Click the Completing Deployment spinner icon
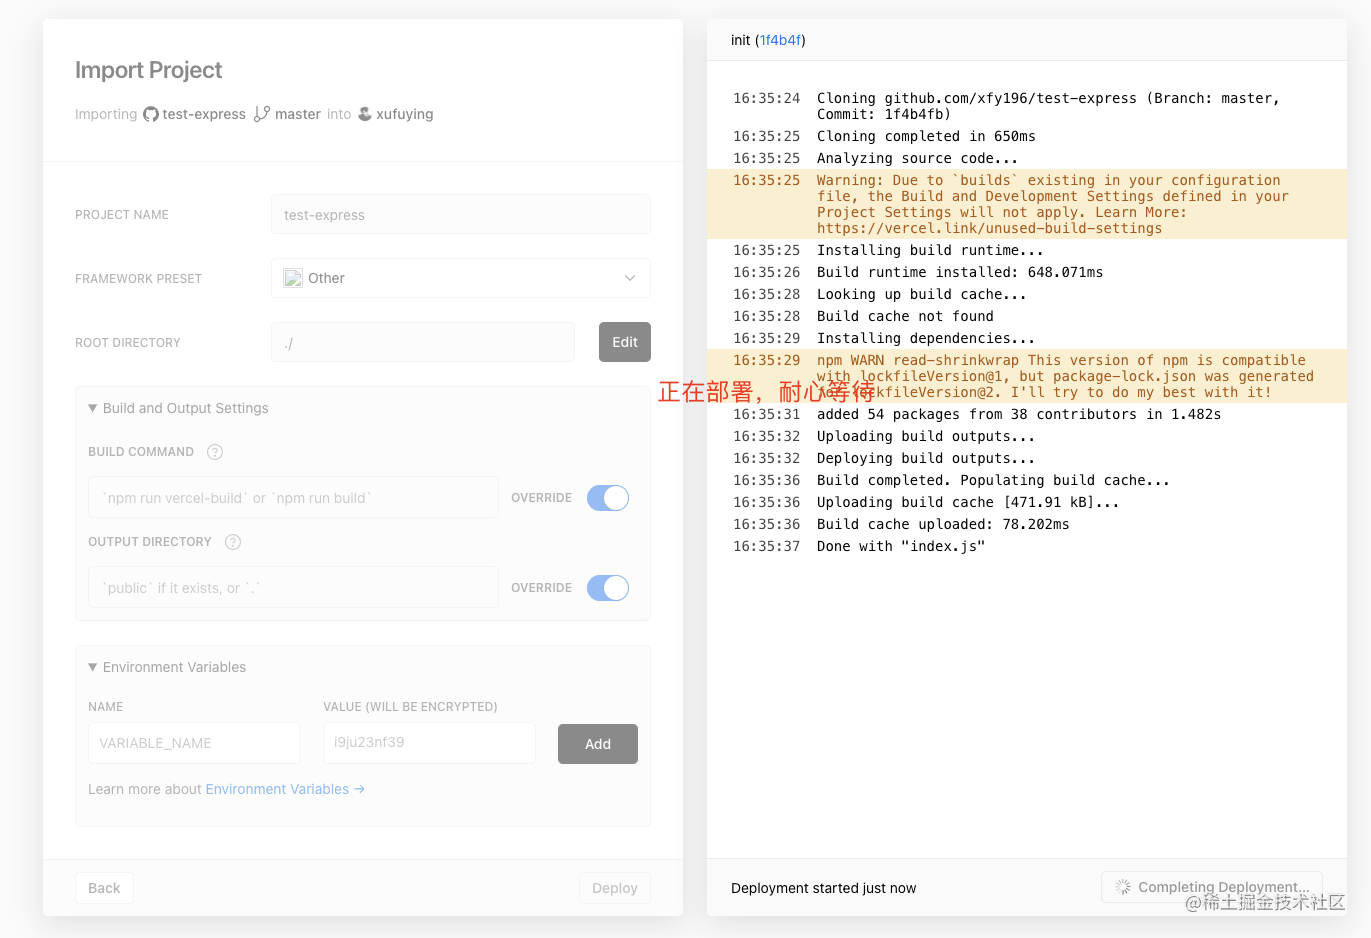The width and height of the screenshot is (1371, 938). [1123, 887]
